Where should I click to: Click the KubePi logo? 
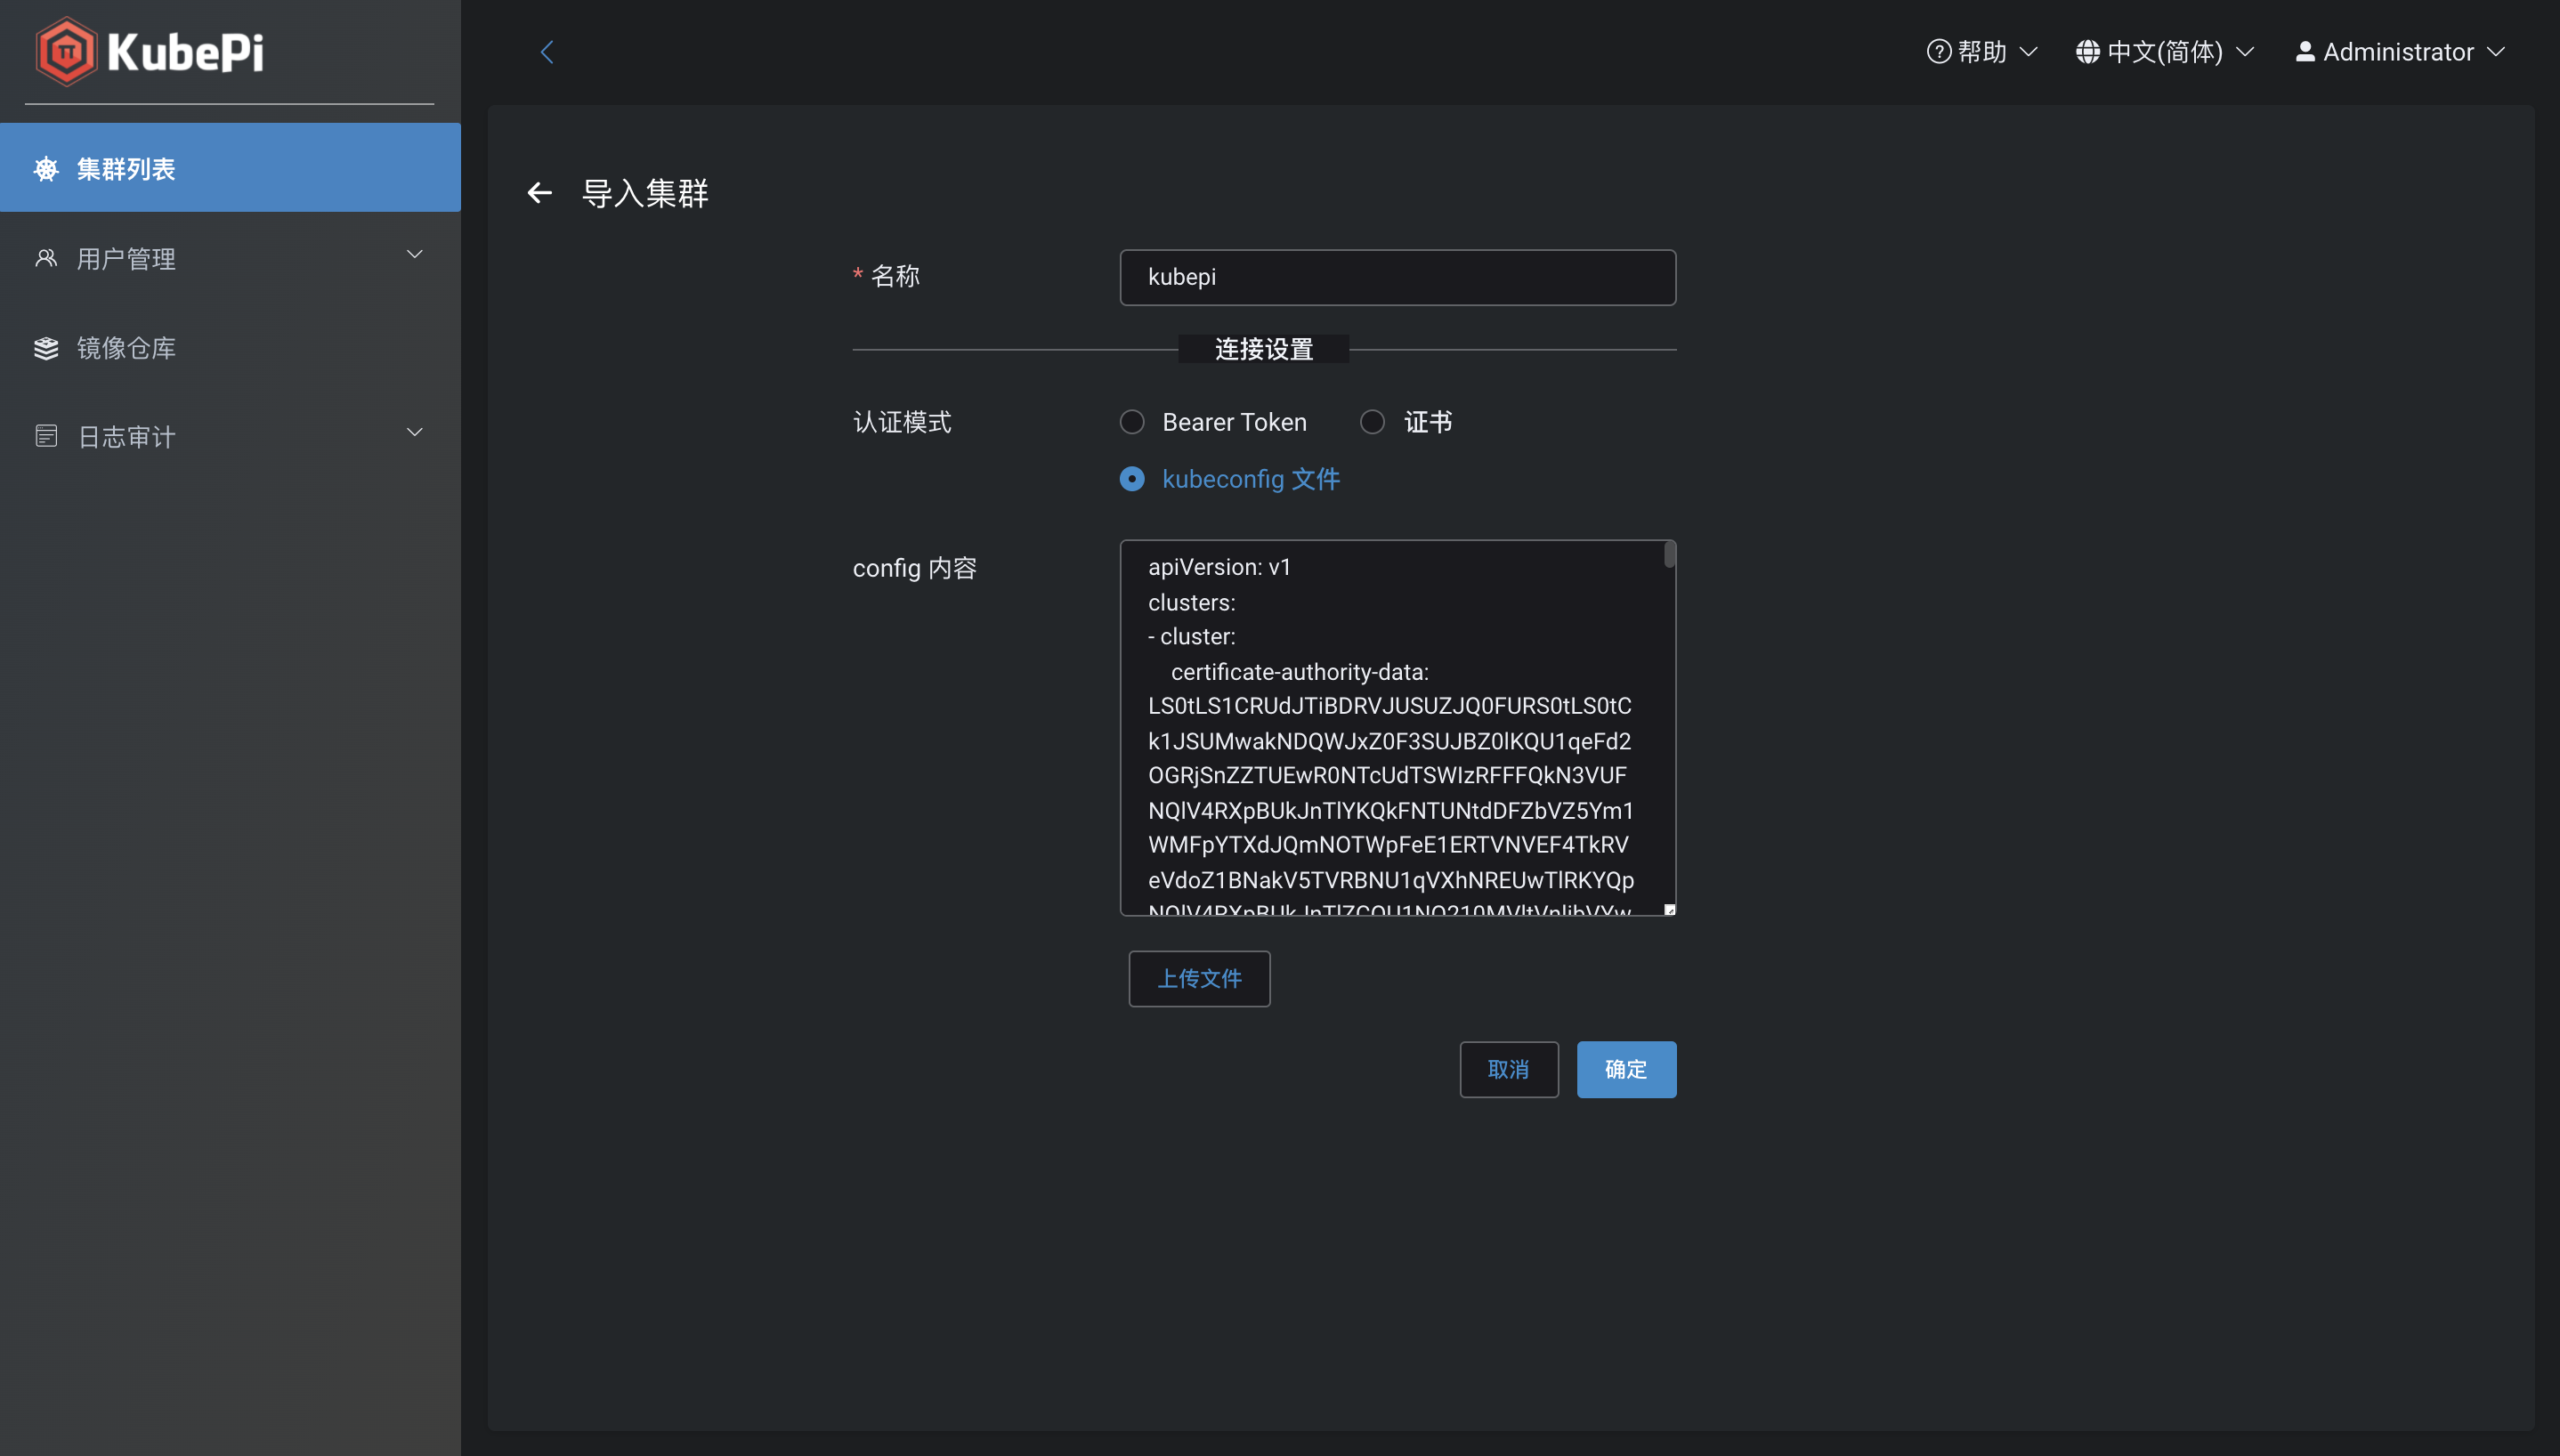[x=150, y=50]
